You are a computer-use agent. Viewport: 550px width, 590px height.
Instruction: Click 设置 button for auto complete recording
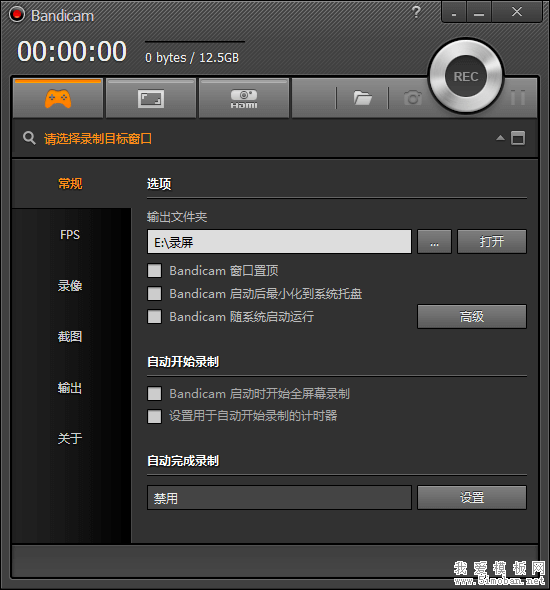(x=472, y=497)
